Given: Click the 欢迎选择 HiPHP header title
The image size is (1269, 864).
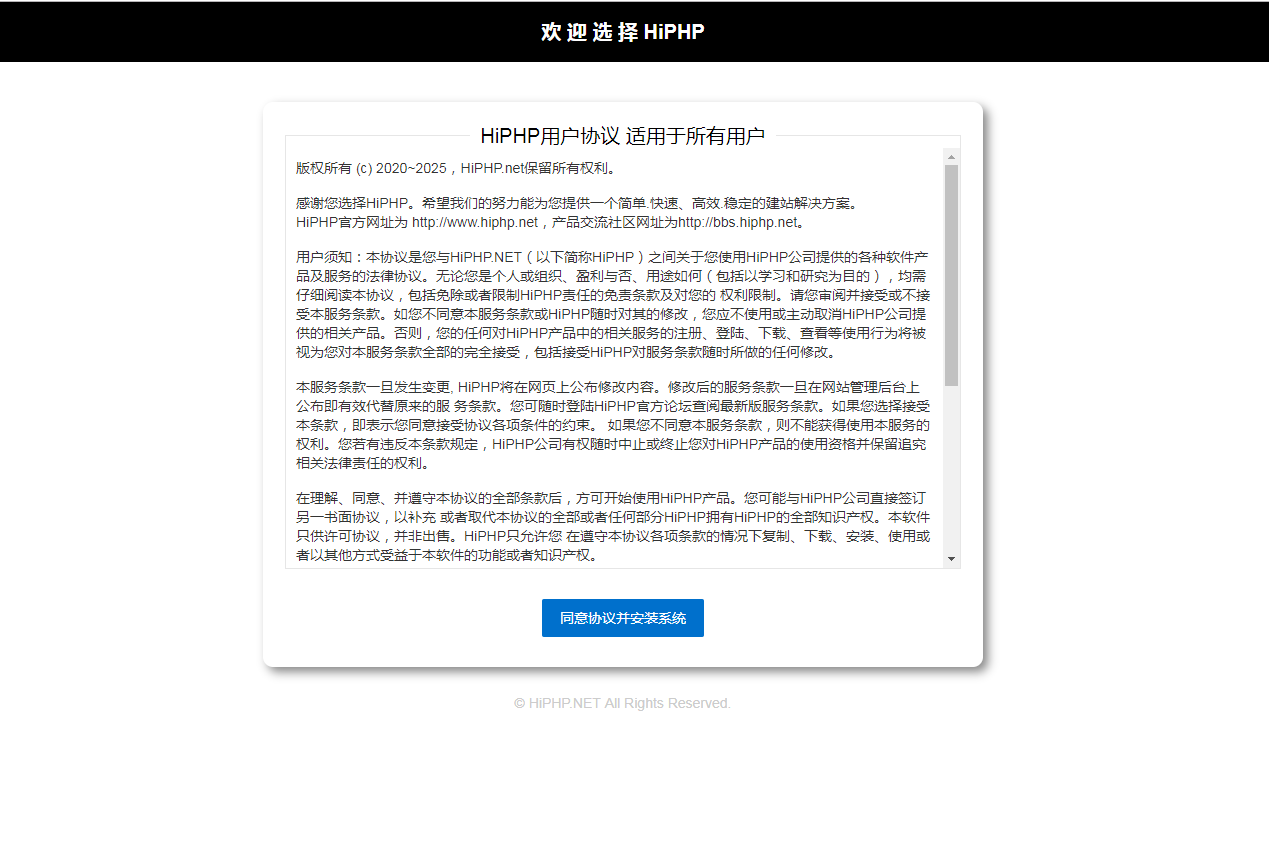Looking at the screenshot, I should [622, 32].
